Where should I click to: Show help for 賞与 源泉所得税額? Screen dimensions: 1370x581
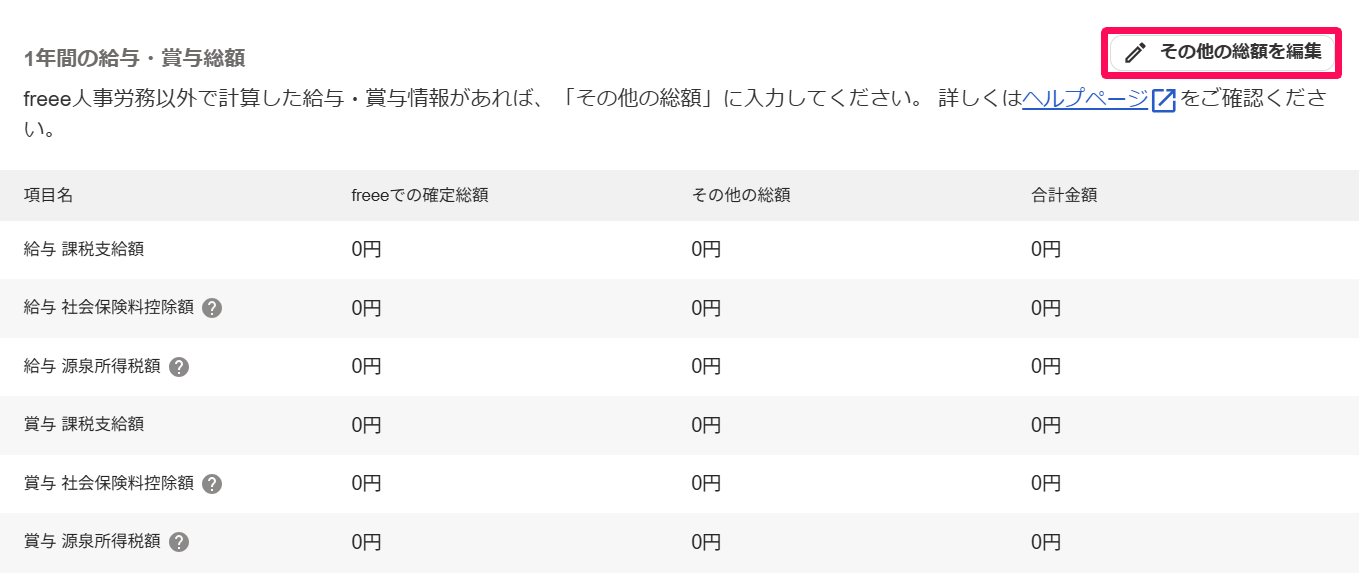point(179,543)
